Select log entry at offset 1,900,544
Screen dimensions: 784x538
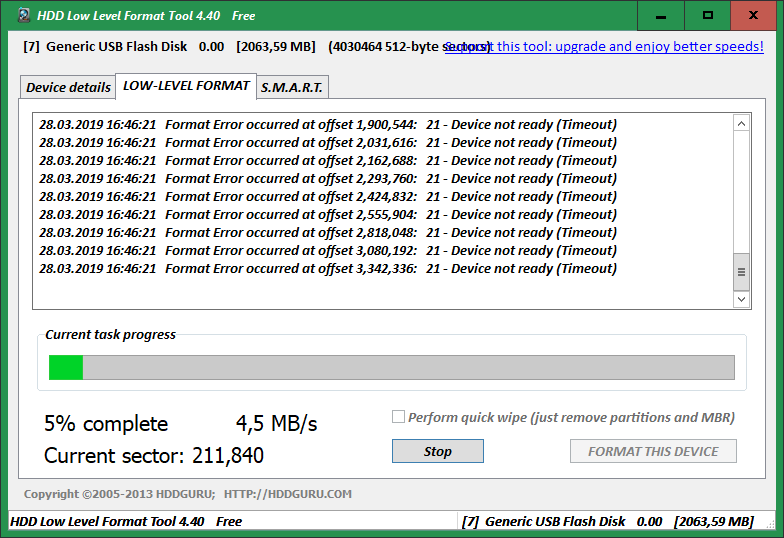tap(328, 124)
